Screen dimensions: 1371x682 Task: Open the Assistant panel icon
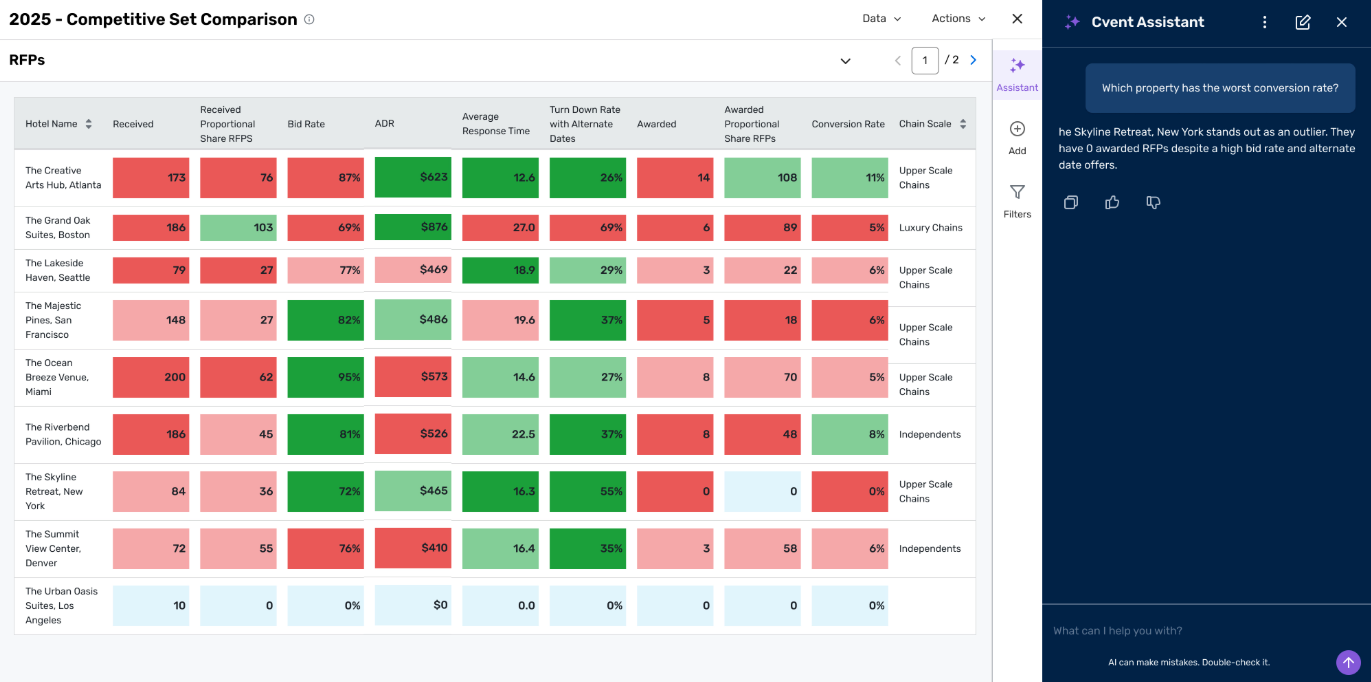click(x=1017, y=66)
